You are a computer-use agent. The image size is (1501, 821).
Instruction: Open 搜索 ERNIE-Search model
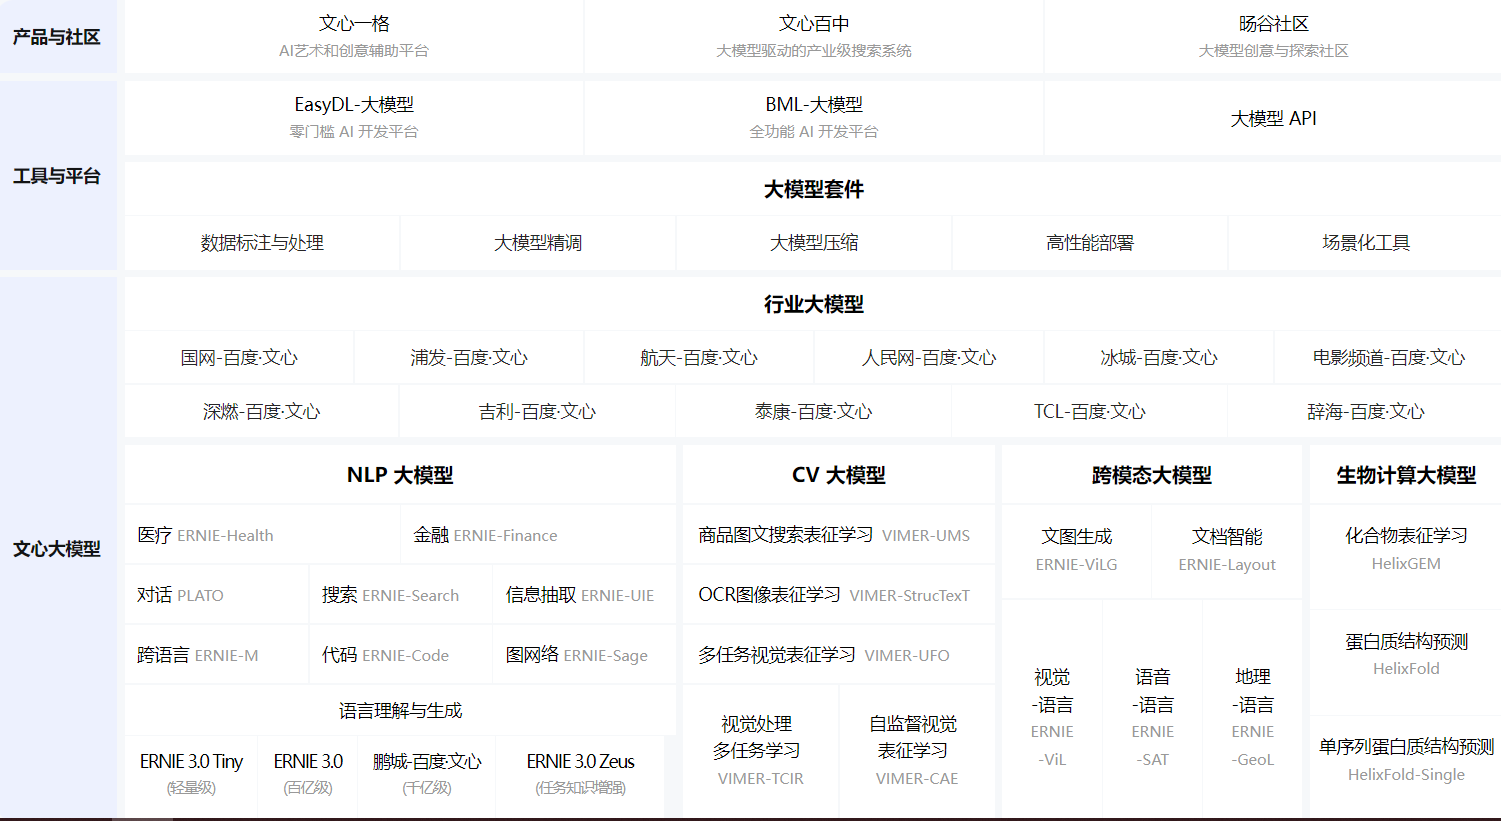(x=400, y=595)
